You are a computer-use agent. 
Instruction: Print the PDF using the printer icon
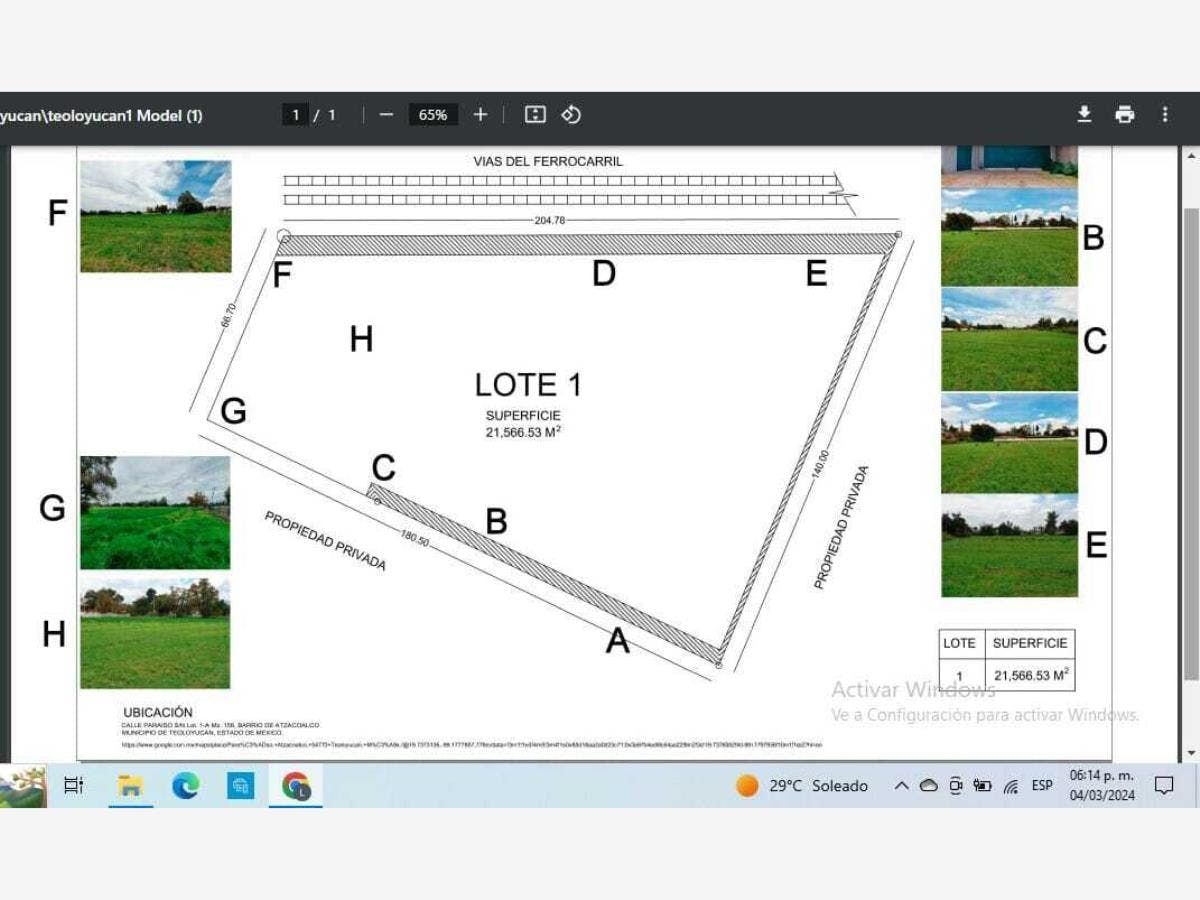click(x=1125, y=115)
